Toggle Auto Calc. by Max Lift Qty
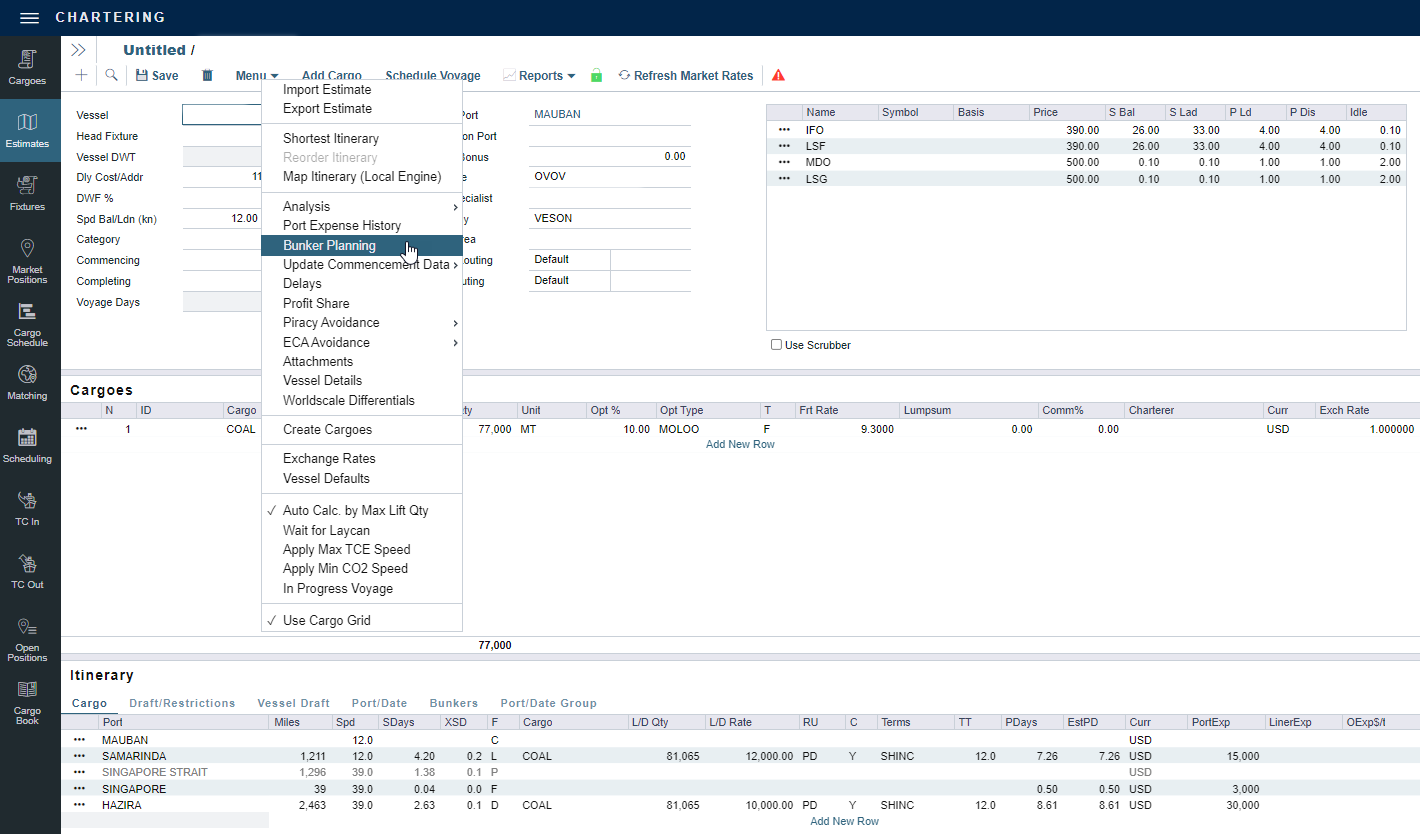The width and height of the screenshot is (1420, 834). click(355, 510)
